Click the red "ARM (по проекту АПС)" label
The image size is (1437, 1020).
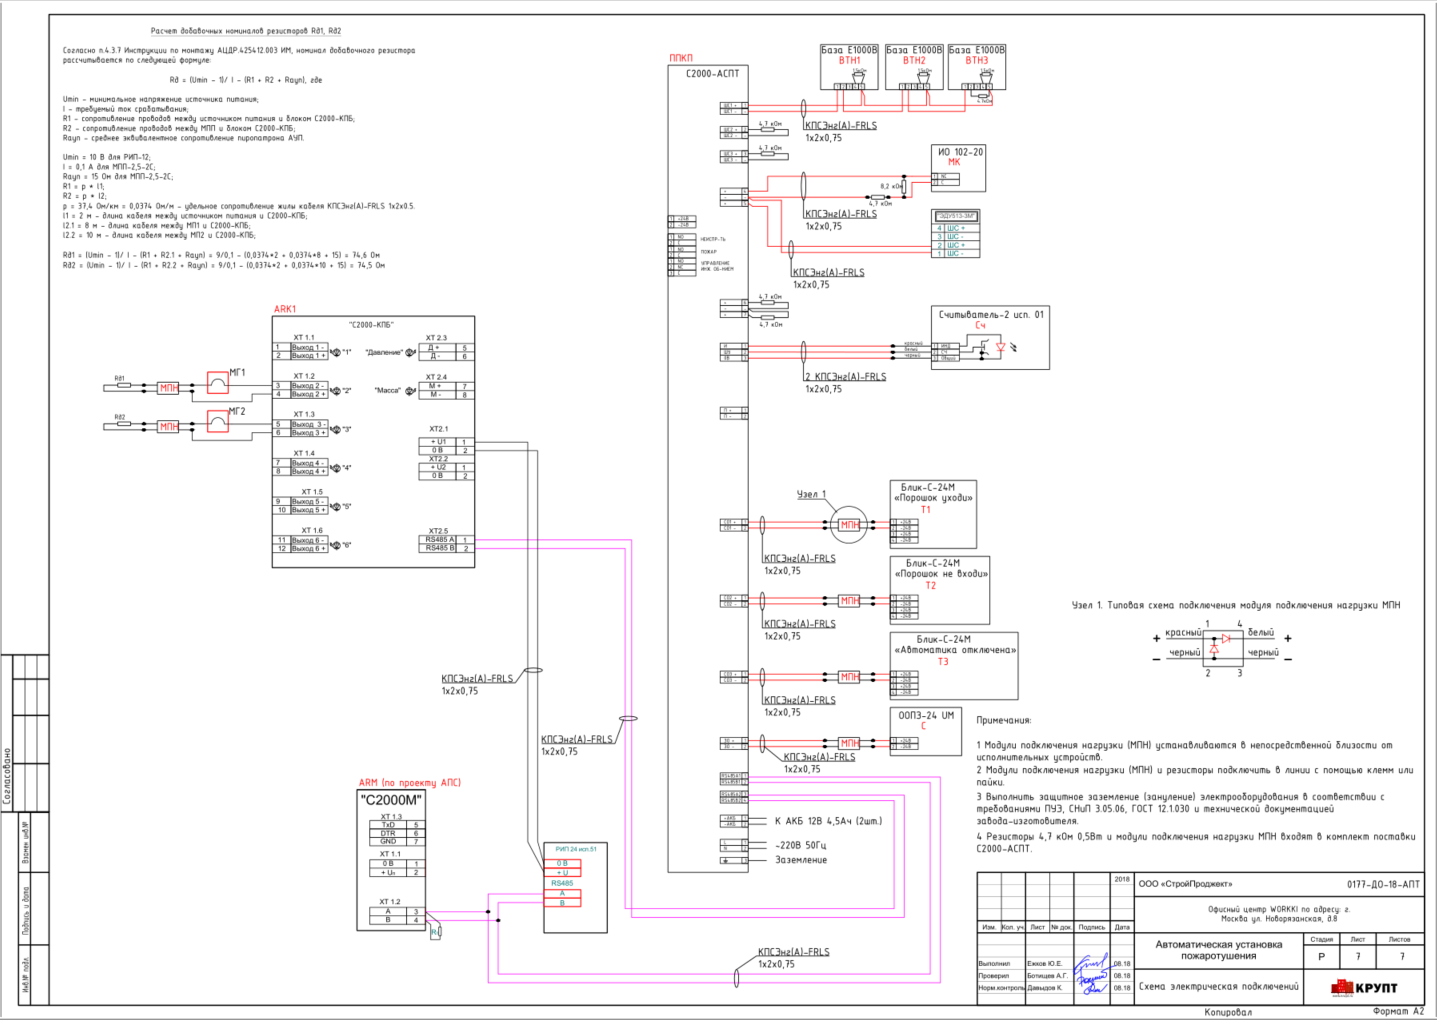click(x=410, y=783)
